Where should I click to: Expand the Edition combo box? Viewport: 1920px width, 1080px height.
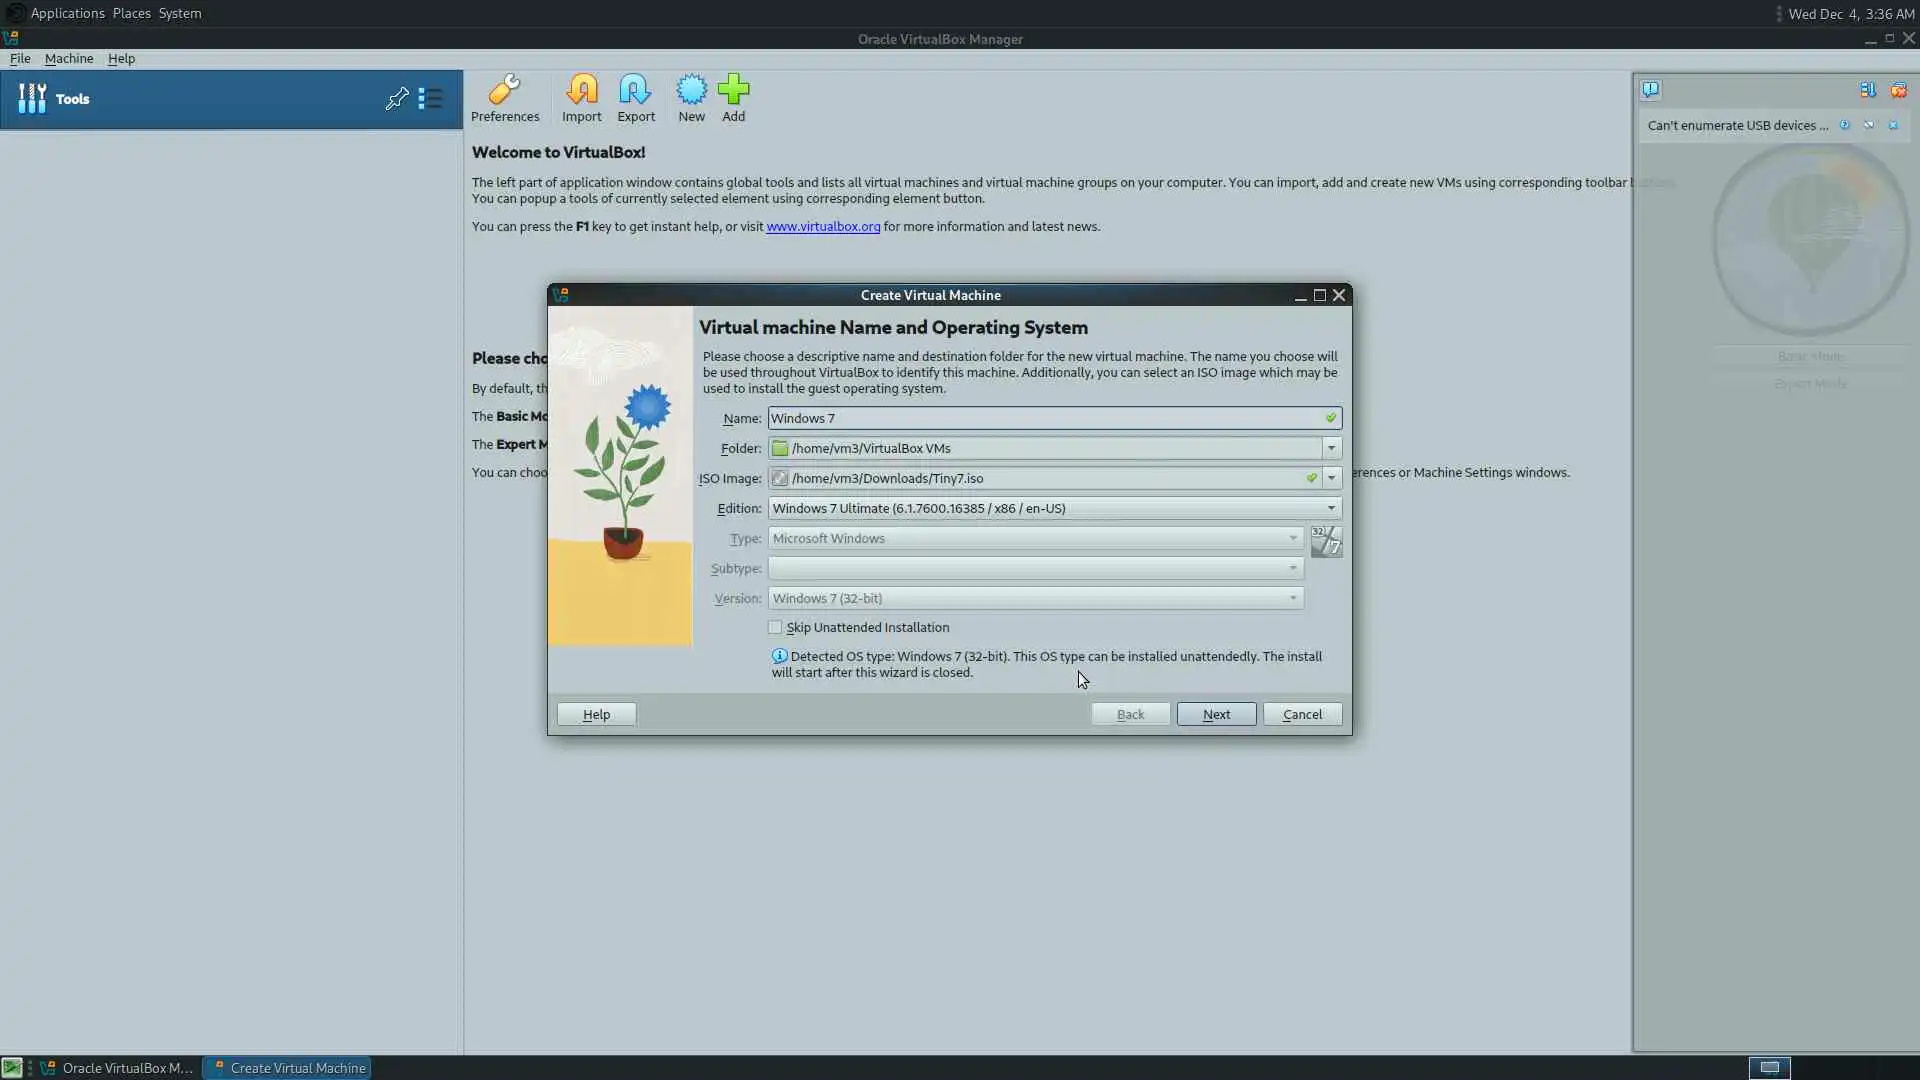[1331, 508]
